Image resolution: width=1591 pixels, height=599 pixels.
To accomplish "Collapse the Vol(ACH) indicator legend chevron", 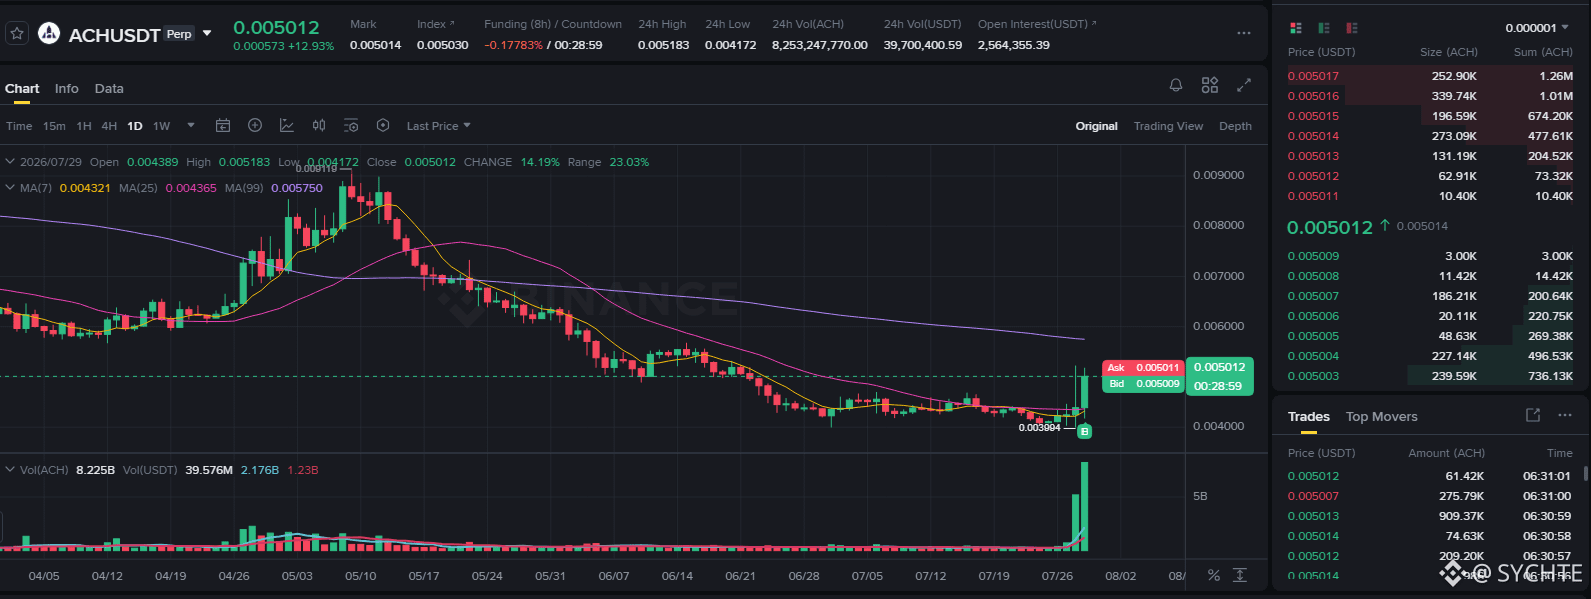I will tap(10, 469).
